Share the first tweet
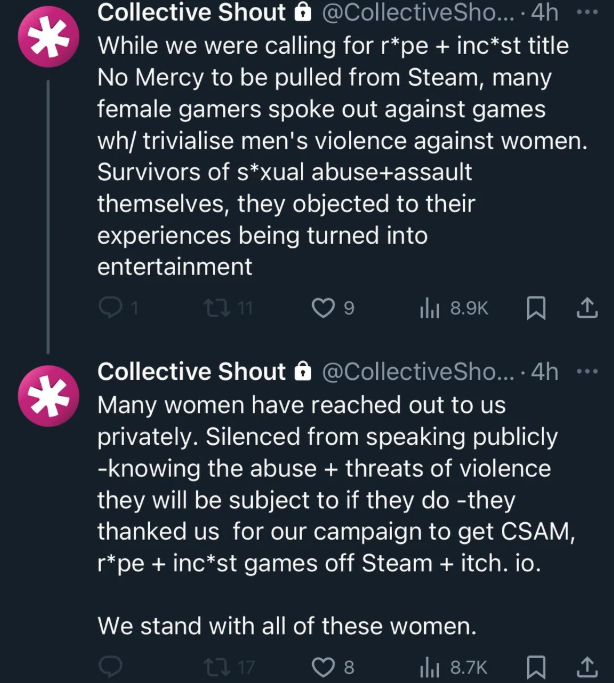 point(587,309)
